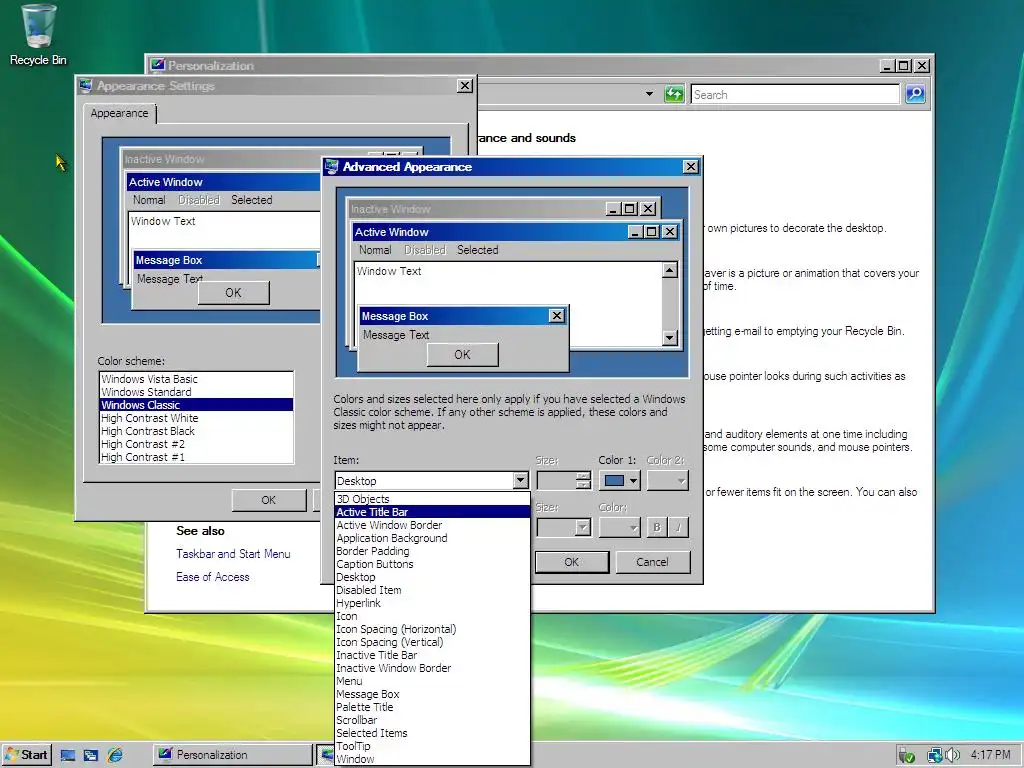1024x768 pixels.
Task: Click Selected menu item in Advanced preview
Action: point(477,250)
